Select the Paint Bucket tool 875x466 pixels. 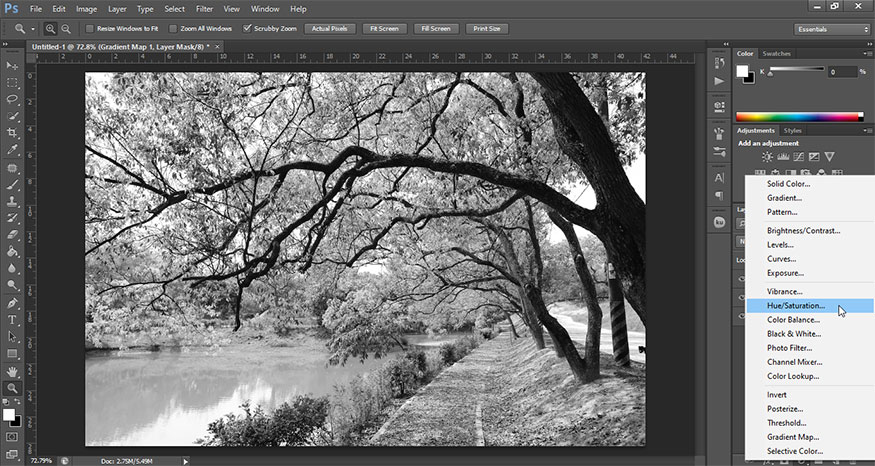coord(12,252)
